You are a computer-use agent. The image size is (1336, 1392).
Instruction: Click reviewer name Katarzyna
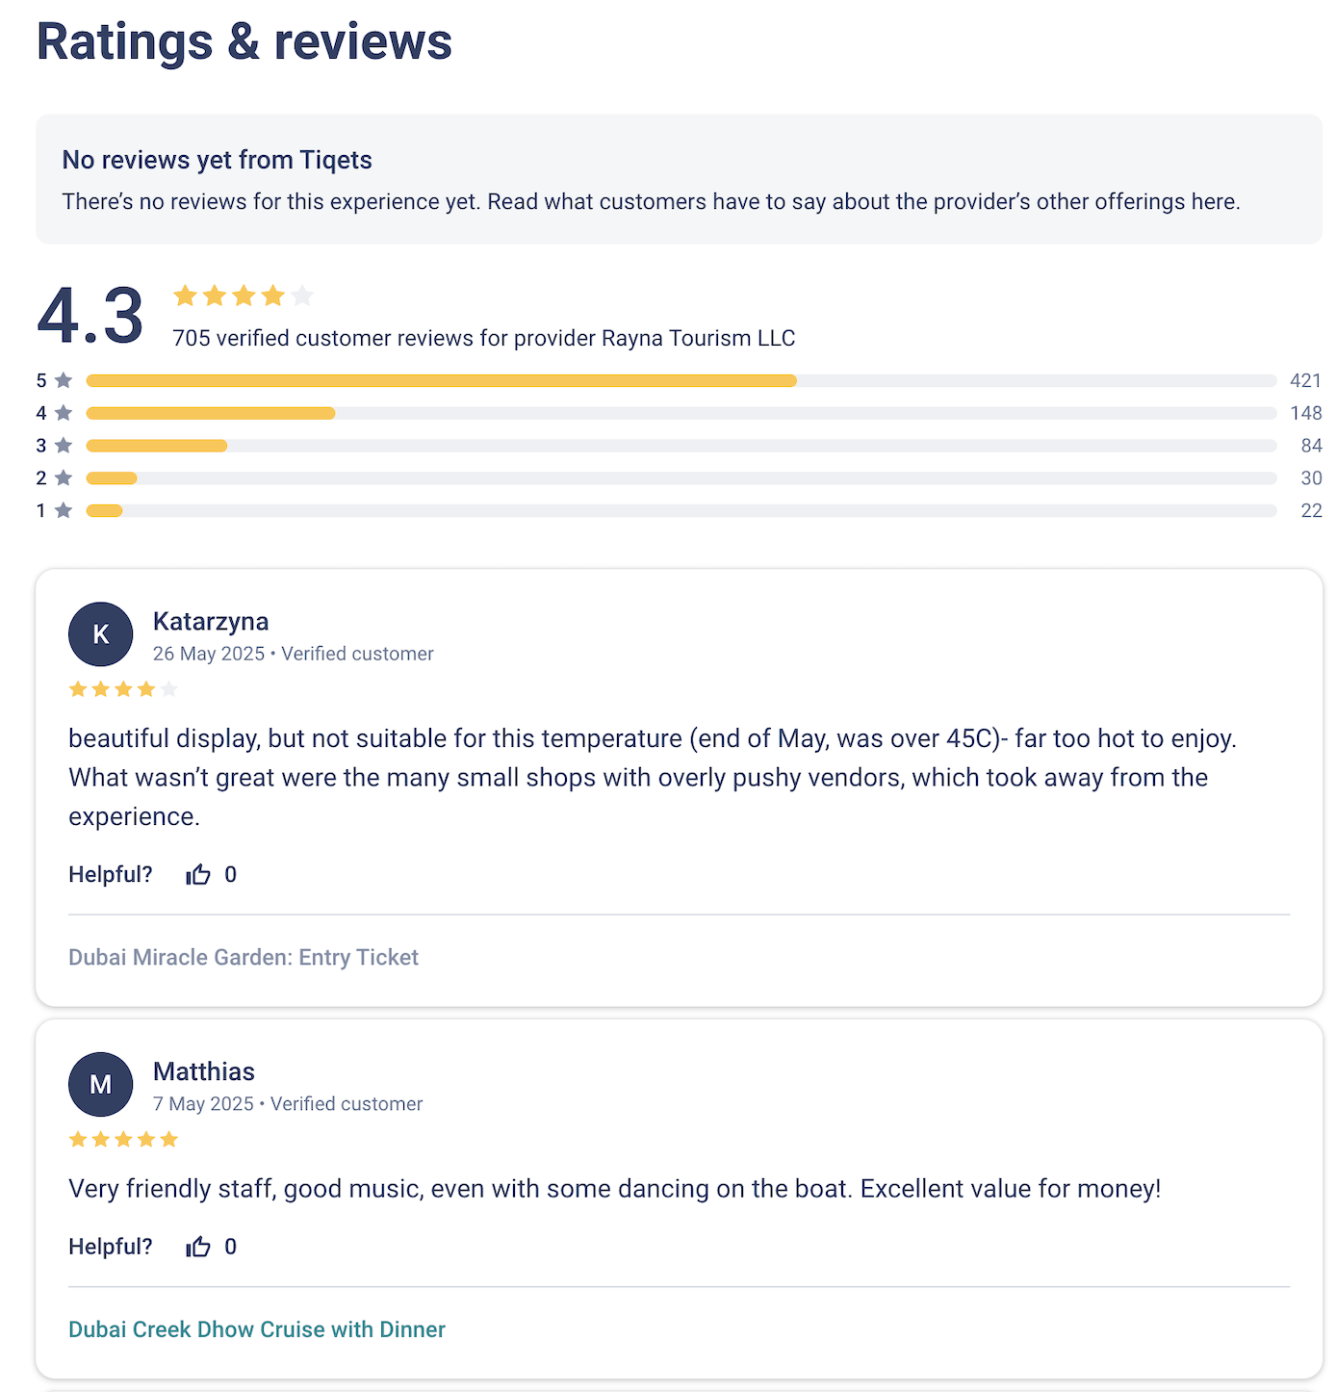pos(211,622)
